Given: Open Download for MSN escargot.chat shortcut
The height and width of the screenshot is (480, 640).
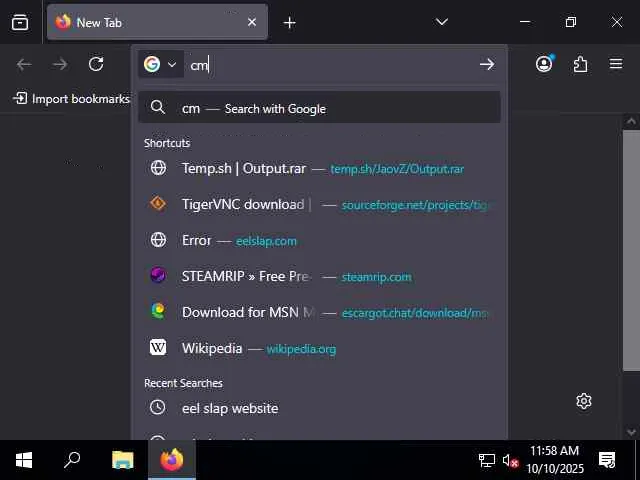Looking at the screenshot, I should [319, 312].
